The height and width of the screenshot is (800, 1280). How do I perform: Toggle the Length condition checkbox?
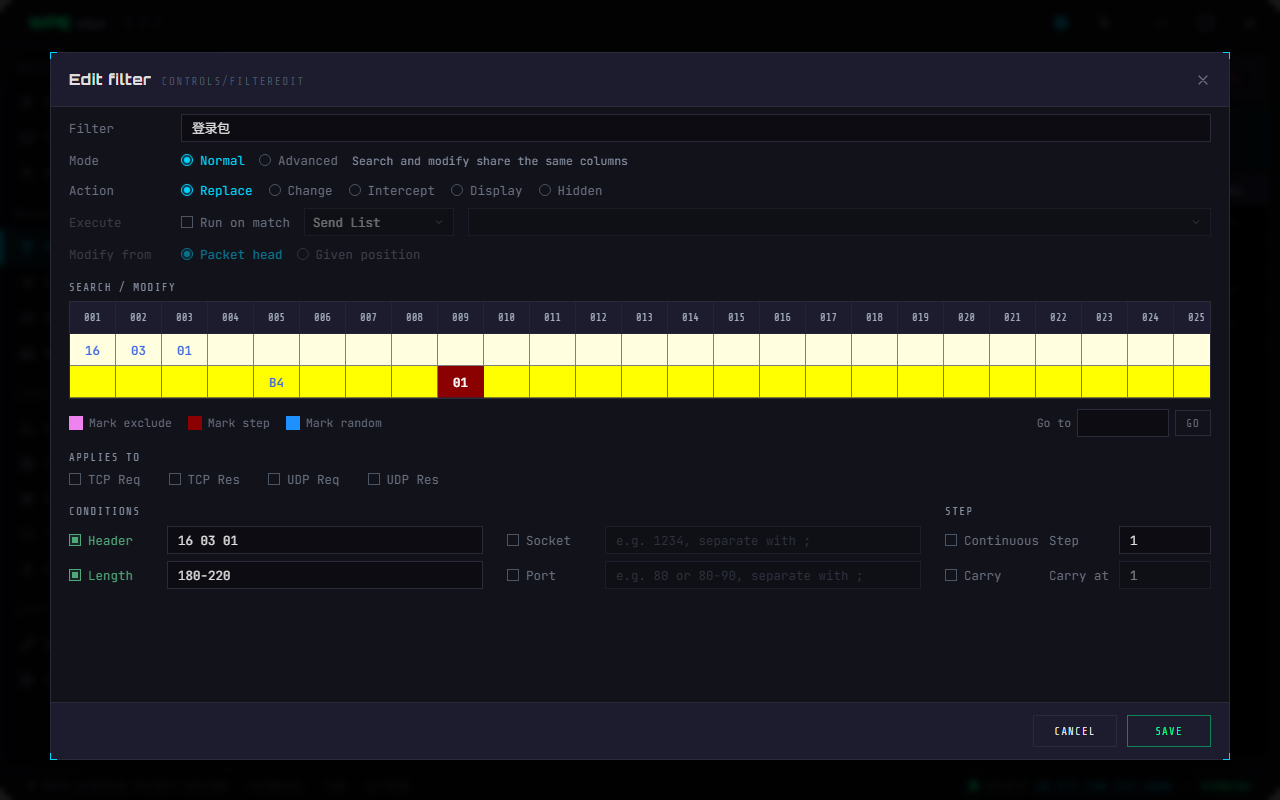tap(75, 575)
